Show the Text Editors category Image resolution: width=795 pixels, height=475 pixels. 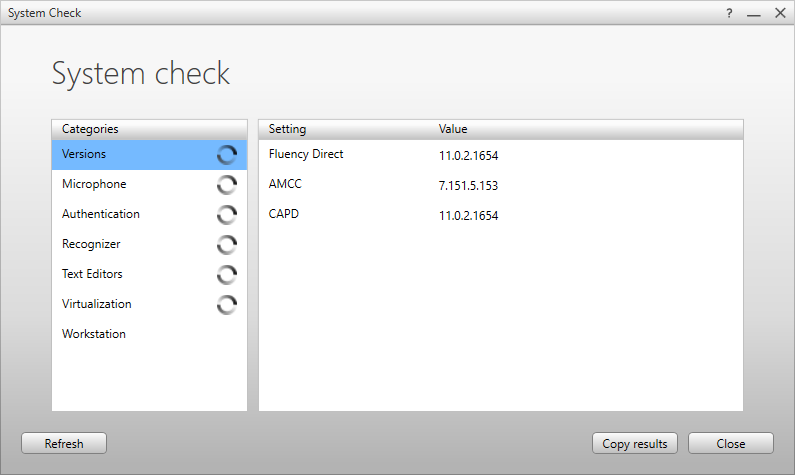click(92, 275)
